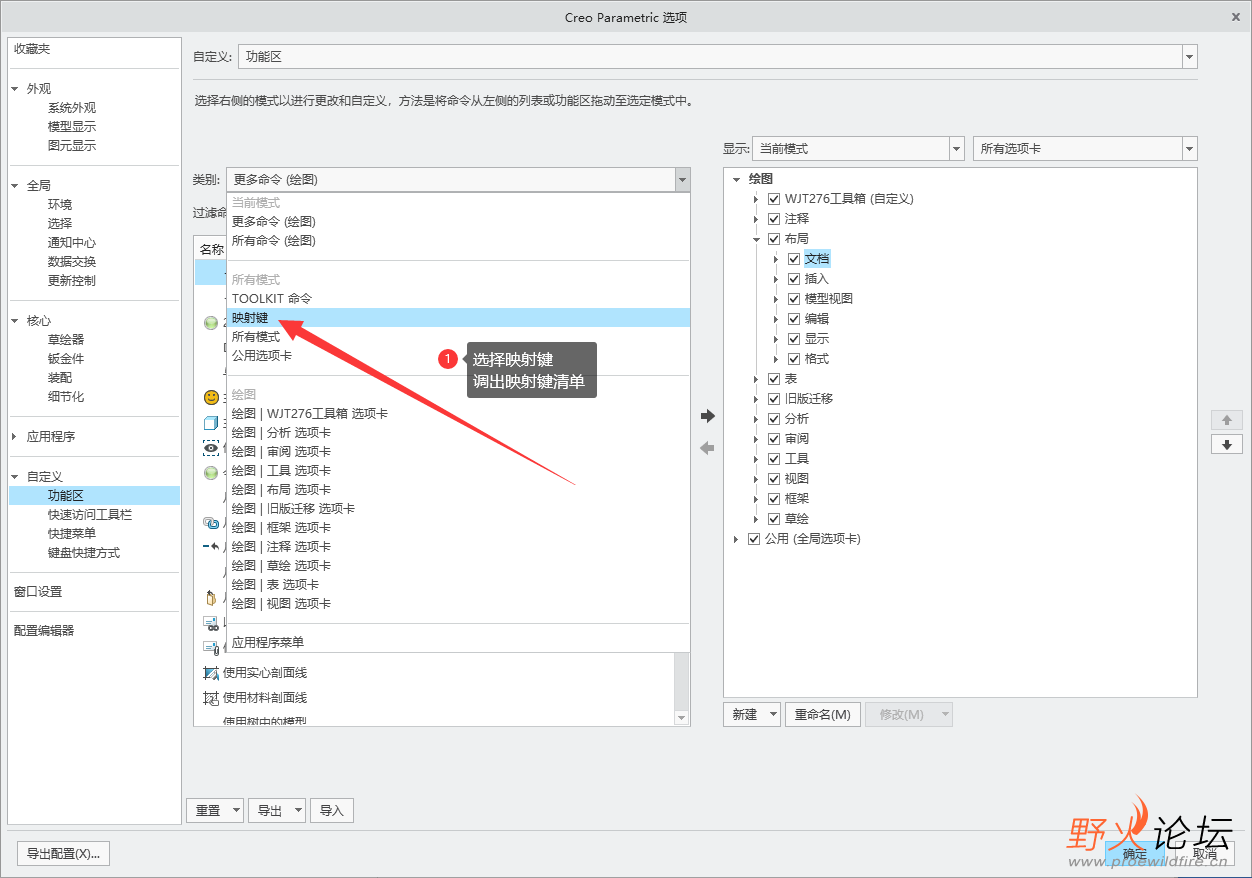The width and height of the screenshot is (1252, 878).
Task: Click the 导出配置(X)... button
Action: pyautogui.click(x=64, y=853)
